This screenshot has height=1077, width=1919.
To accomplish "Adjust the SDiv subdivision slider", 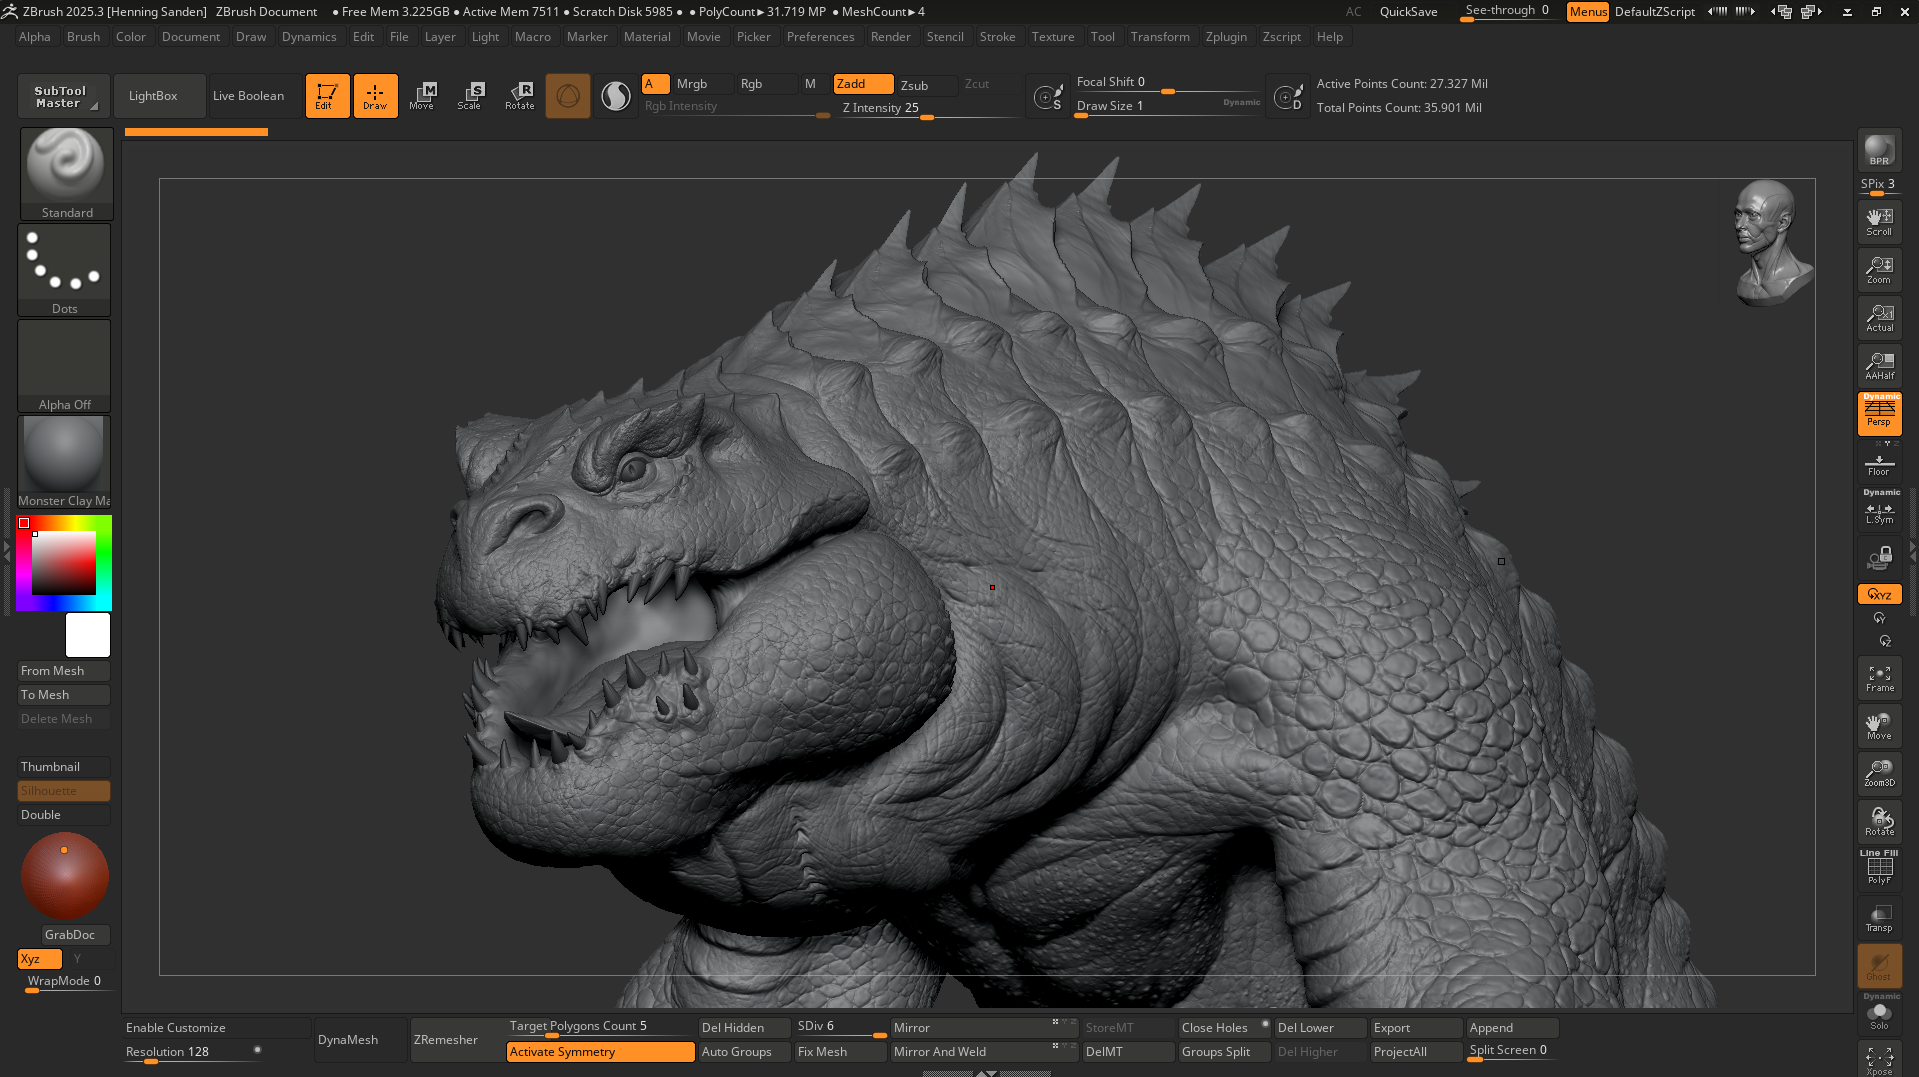I will 840,1027.
